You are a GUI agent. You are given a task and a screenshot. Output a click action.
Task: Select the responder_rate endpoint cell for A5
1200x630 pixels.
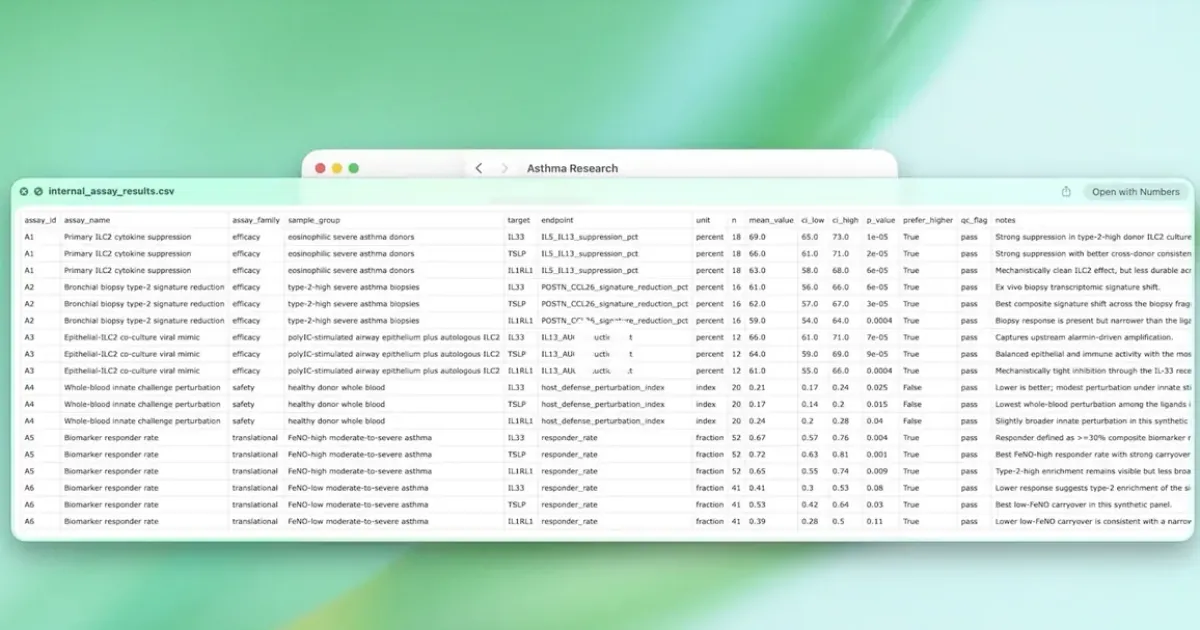(570, 437)
